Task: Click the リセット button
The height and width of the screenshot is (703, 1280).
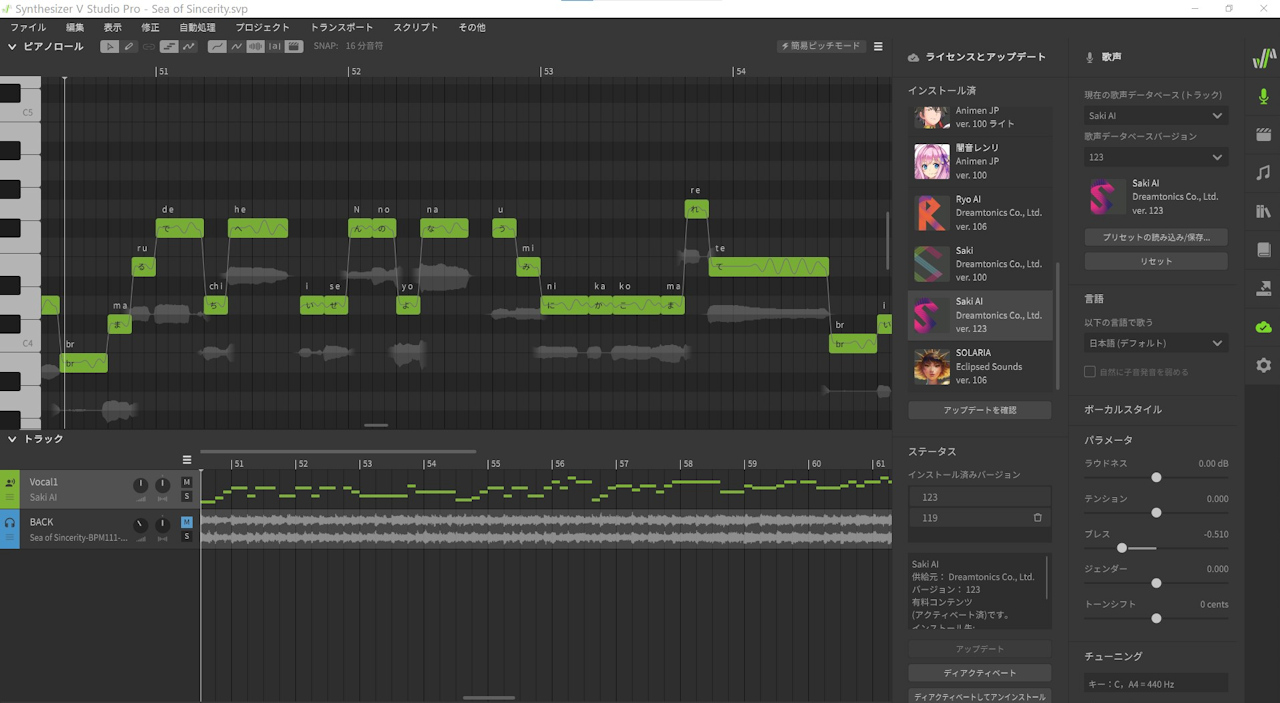Action: (x=1156, y=261)
